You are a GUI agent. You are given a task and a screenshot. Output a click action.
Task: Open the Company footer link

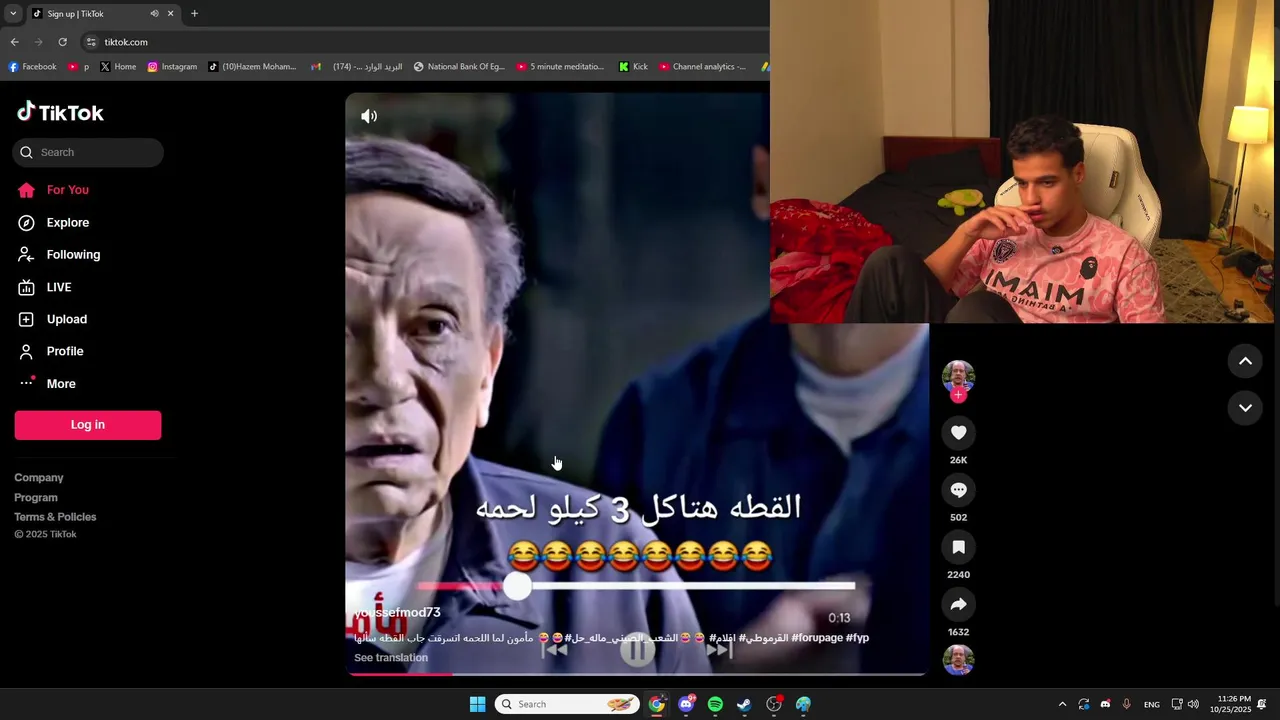point(39,478)
